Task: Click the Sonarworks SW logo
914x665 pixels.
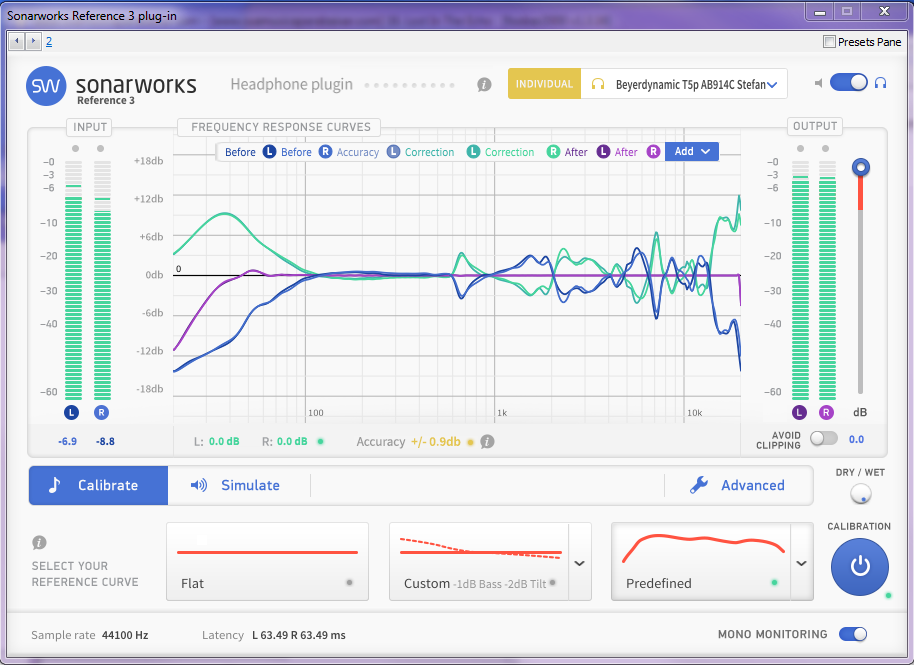Action: point(46,86)
